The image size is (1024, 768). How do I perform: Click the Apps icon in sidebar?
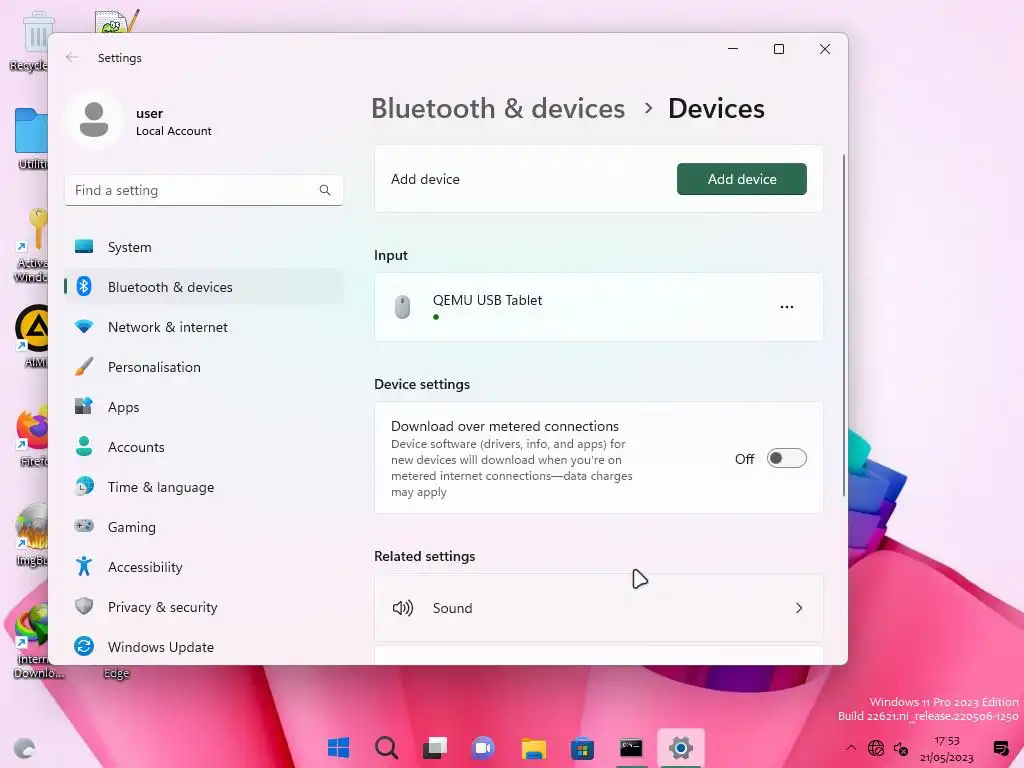tap(84, 406)
